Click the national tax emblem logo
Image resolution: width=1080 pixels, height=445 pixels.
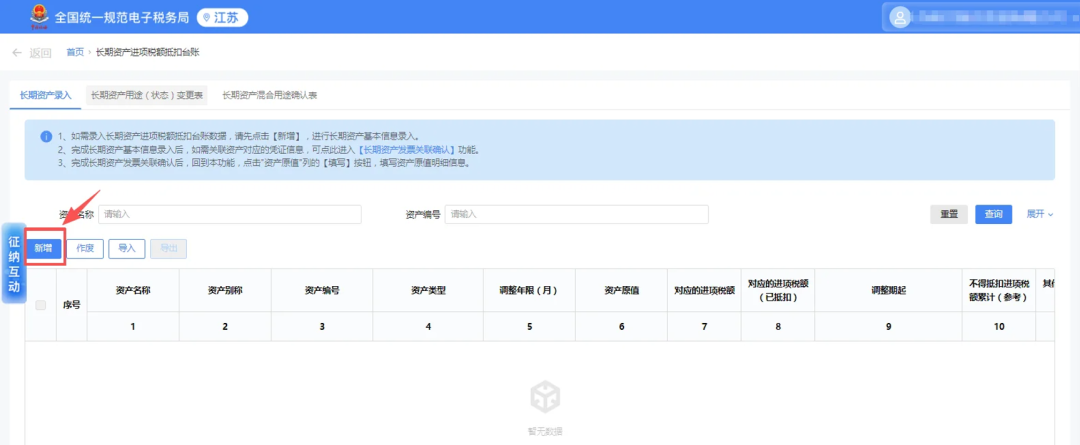(x=40, y=17)
